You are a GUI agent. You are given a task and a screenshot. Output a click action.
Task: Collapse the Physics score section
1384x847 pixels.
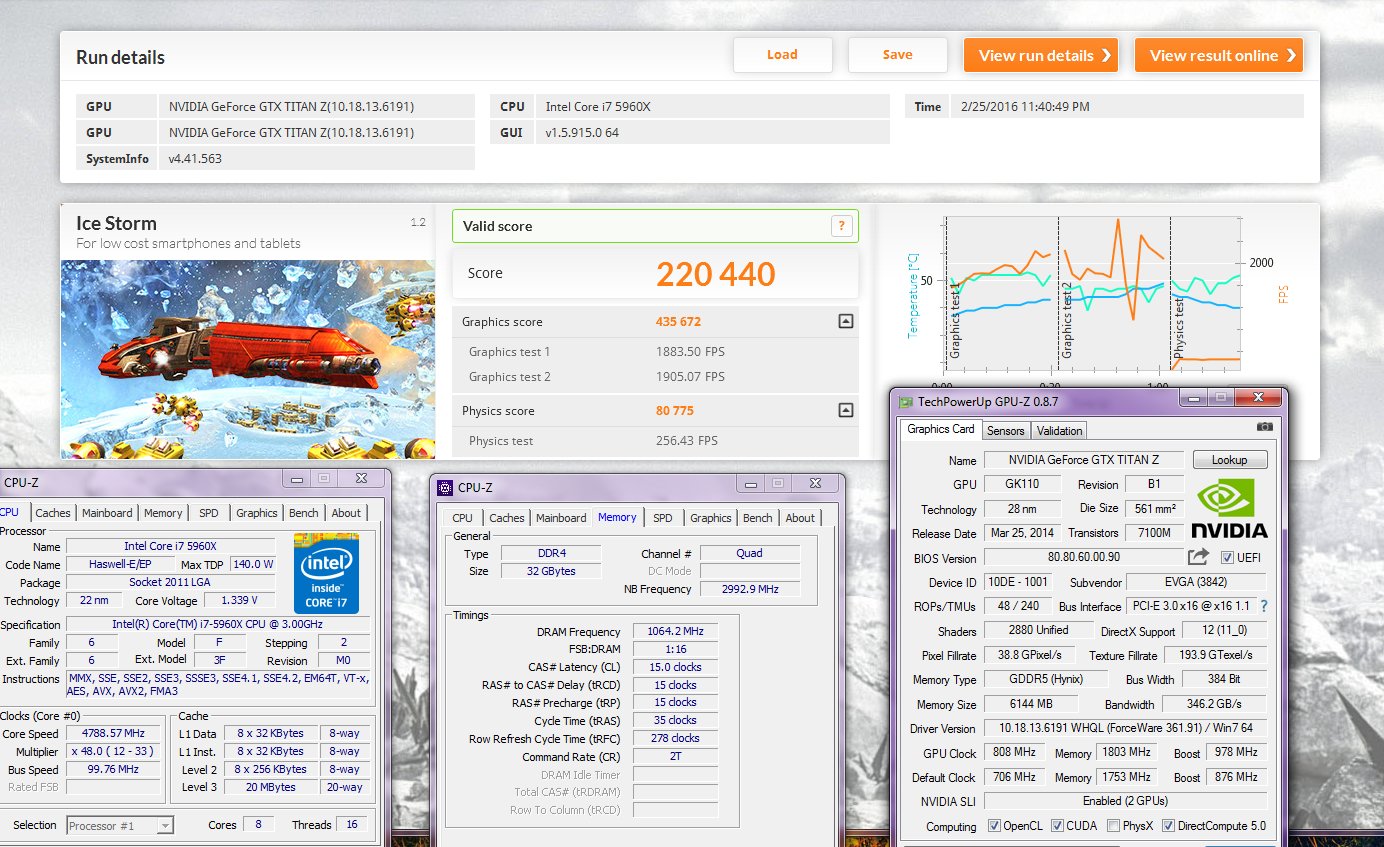(846, 410)
